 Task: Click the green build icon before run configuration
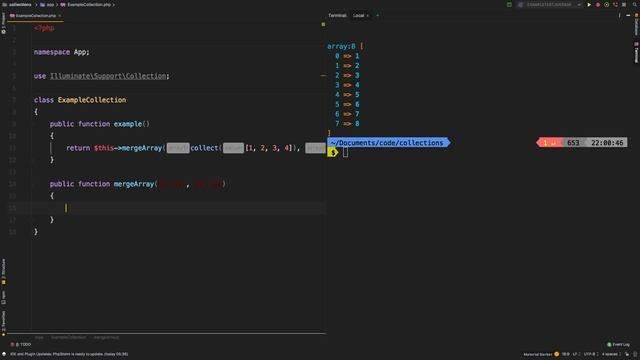click(509, 5)
